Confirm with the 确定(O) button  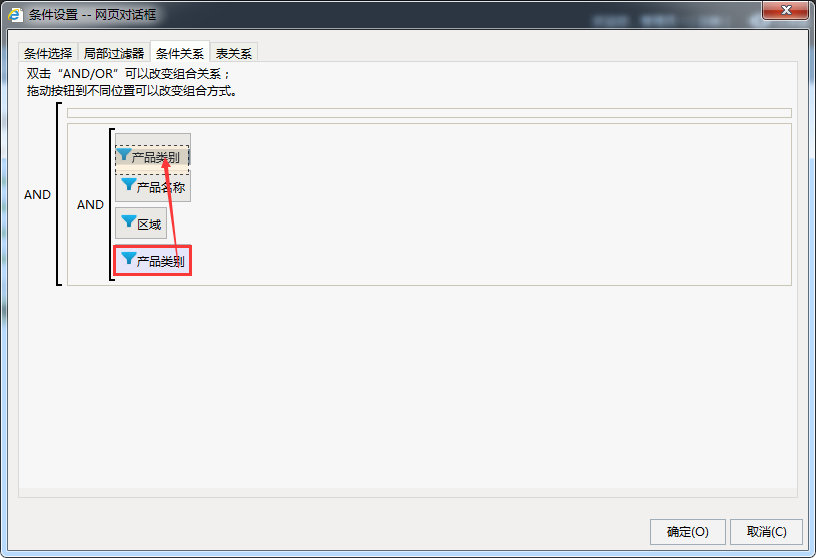tap(687, 531)
